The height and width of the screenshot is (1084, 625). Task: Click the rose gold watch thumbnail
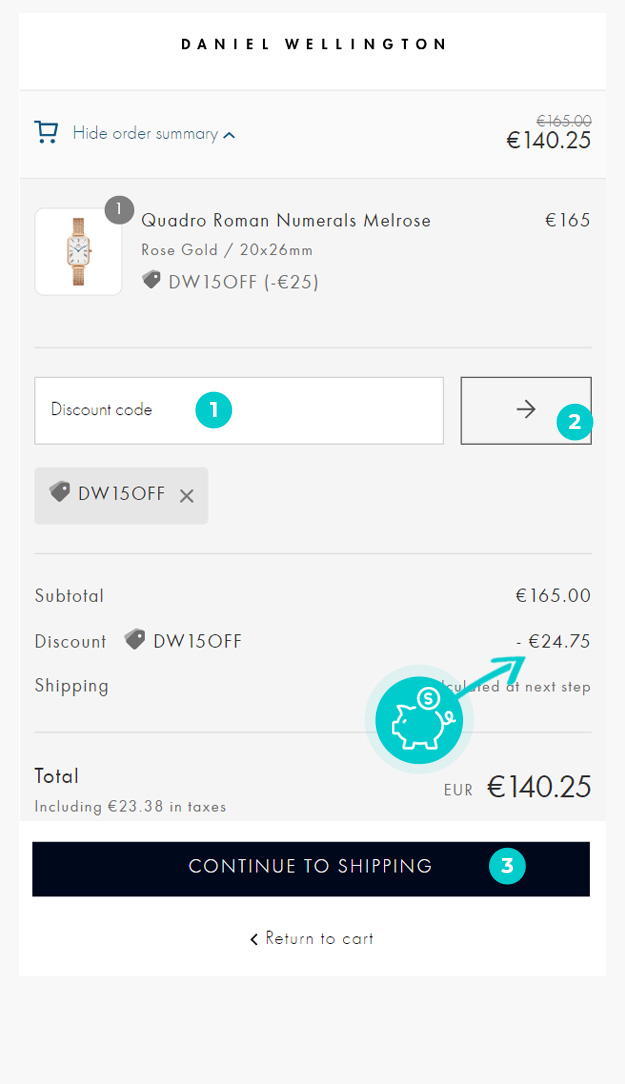(78, 252)
